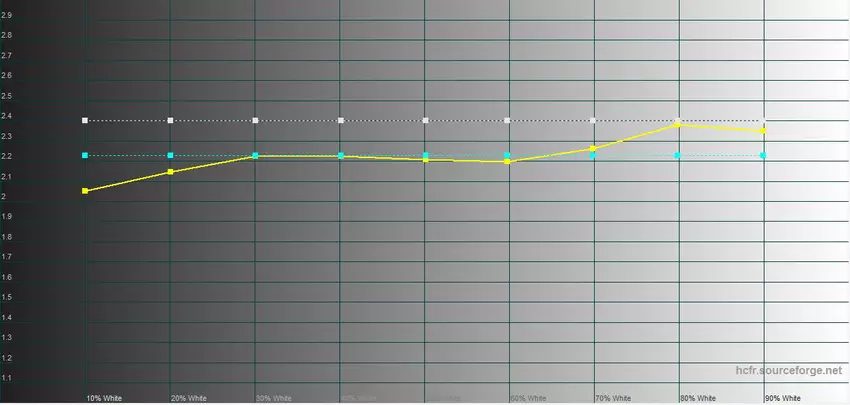Select the white reference point at 10% White

pyautogui.click(x=85, y=120)
